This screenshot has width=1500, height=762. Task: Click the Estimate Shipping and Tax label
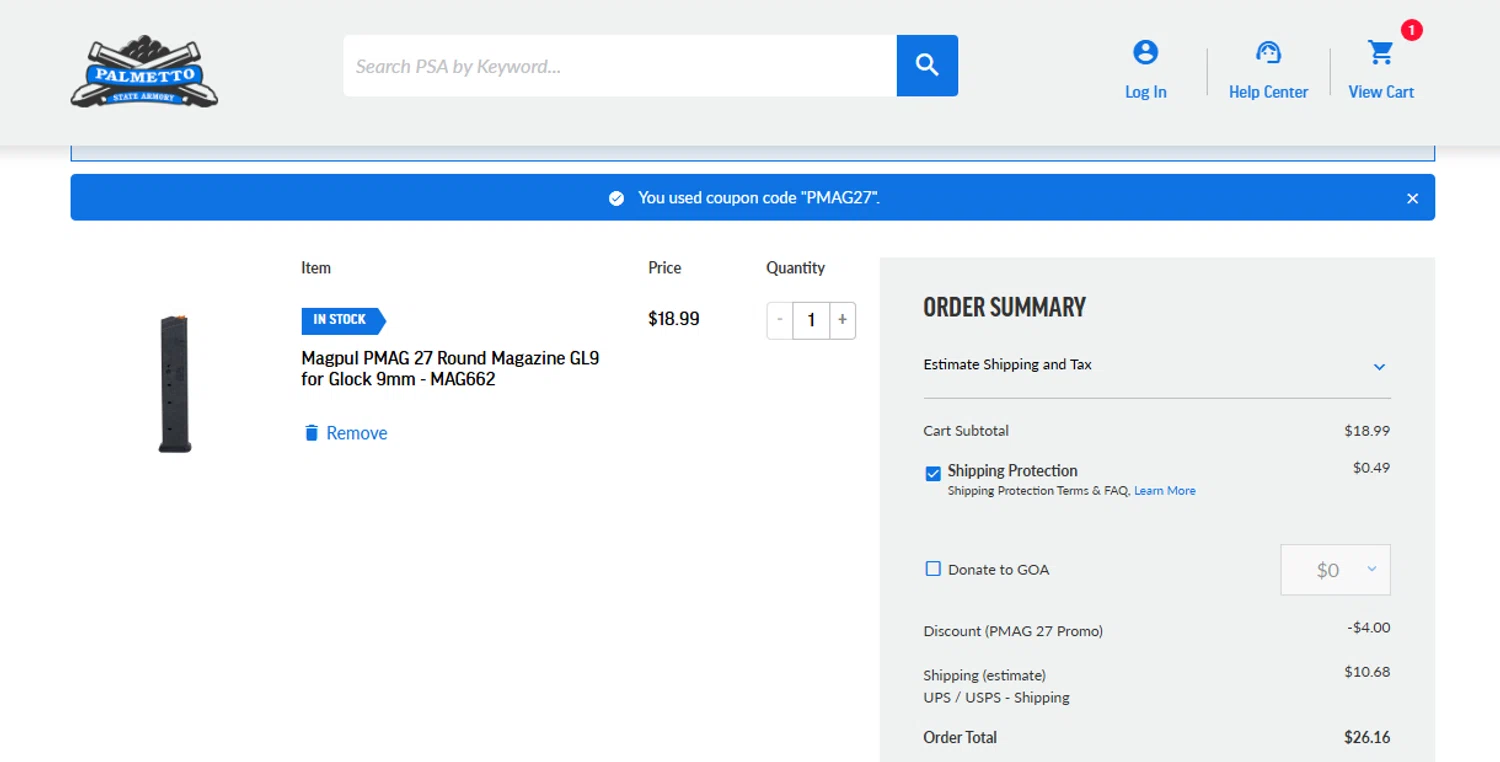(1007, 365)
